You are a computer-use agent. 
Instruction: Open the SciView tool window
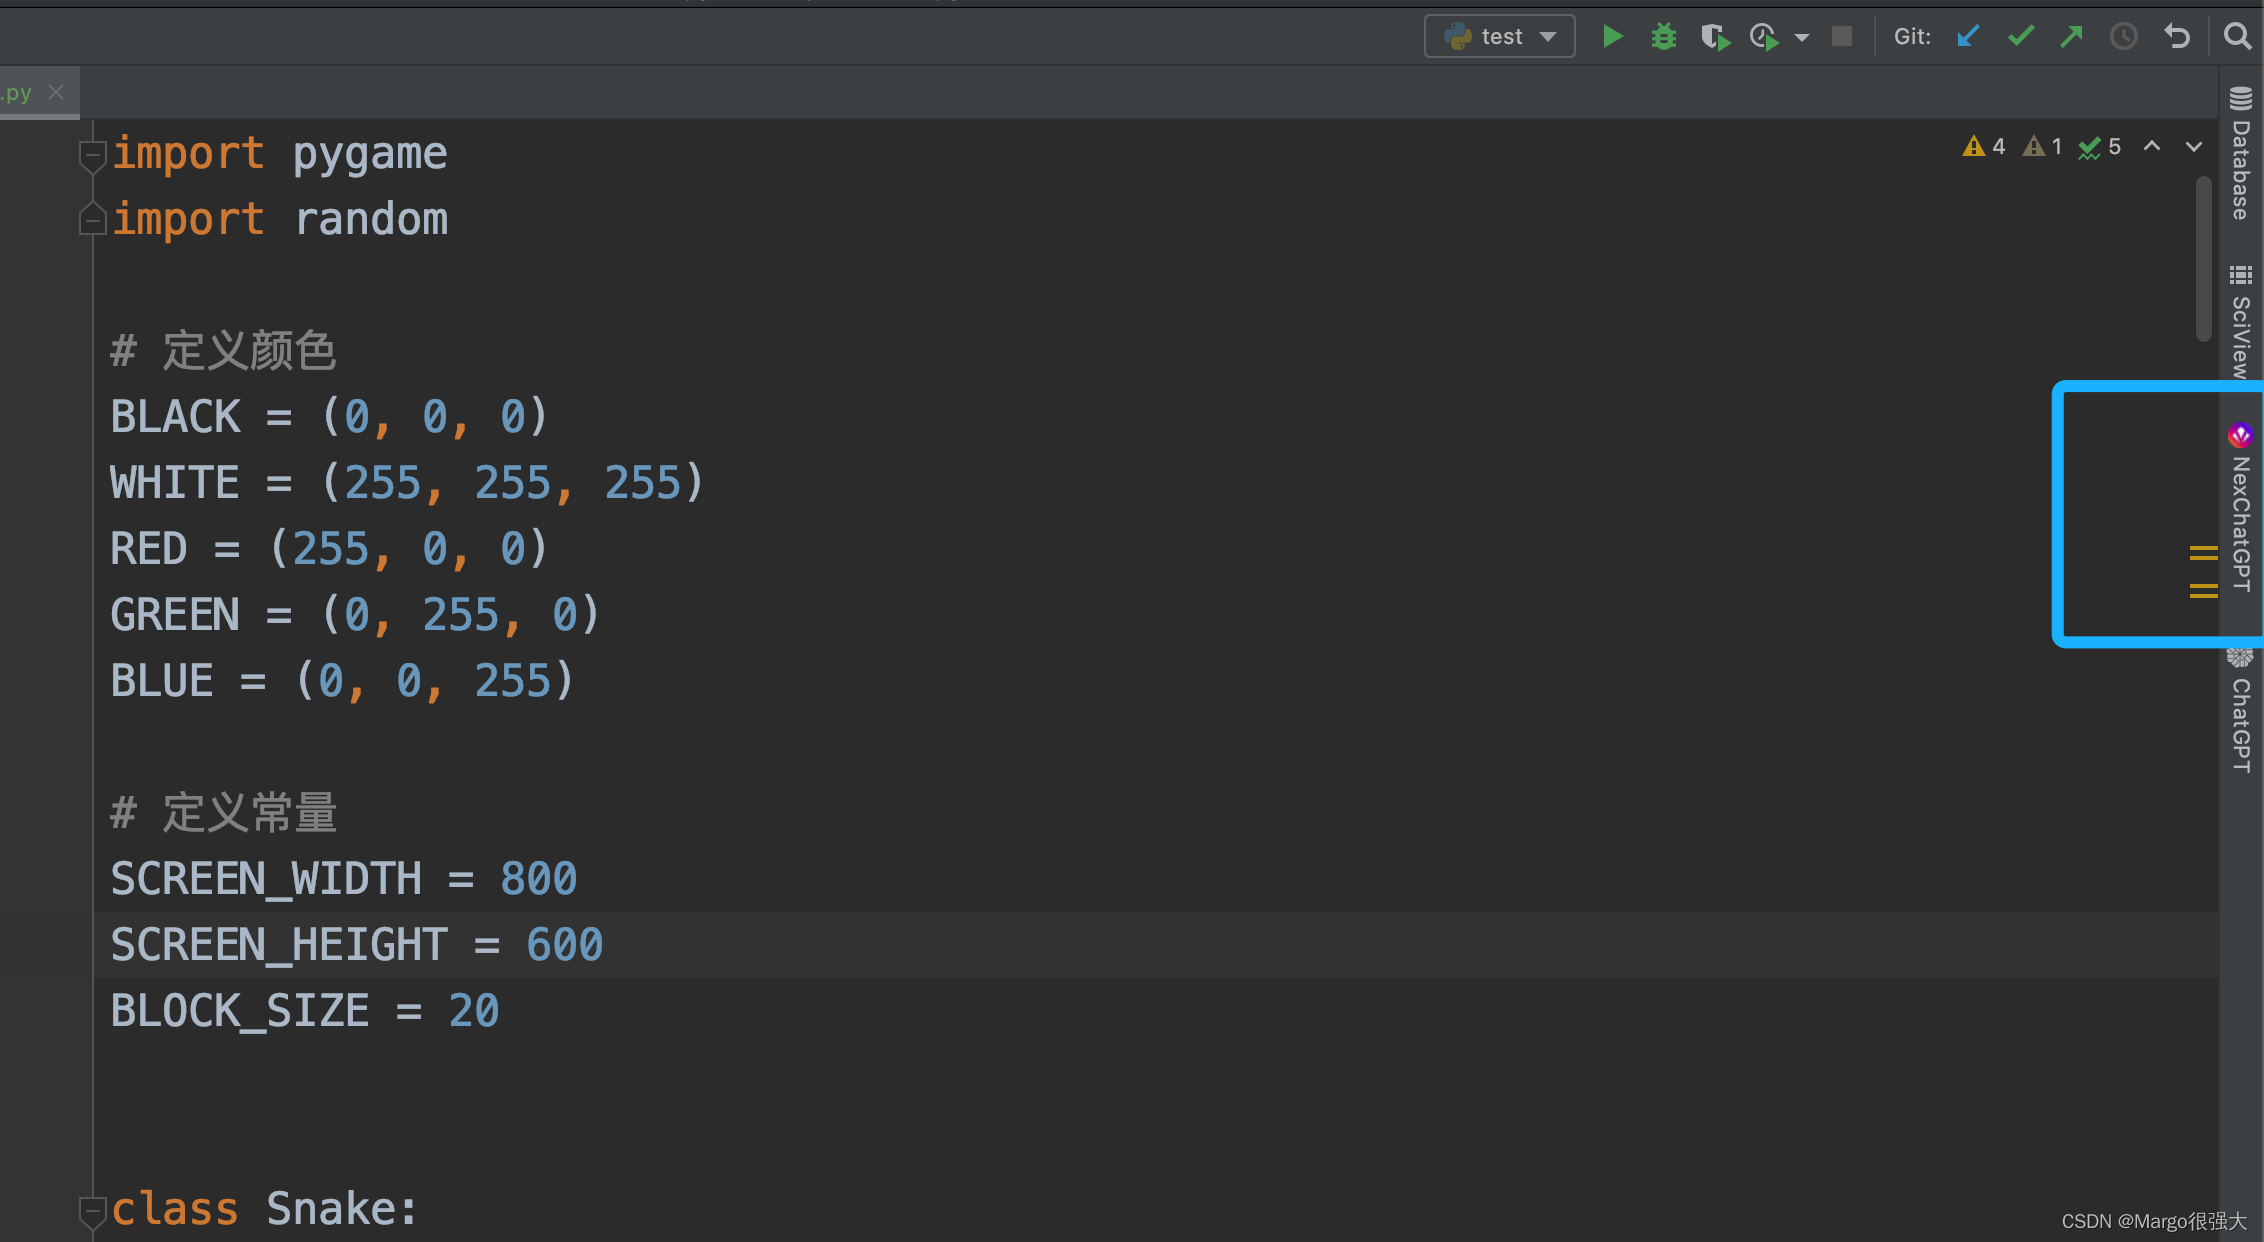pyautogui.click(x=2241, y=322)
